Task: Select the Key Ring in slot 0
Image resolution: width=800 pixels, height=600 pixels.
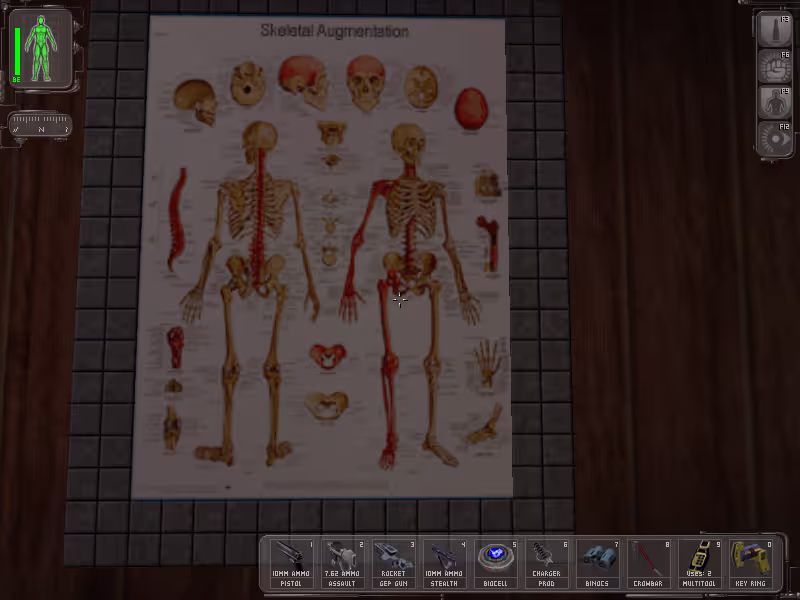Action: tap(751, 560)
